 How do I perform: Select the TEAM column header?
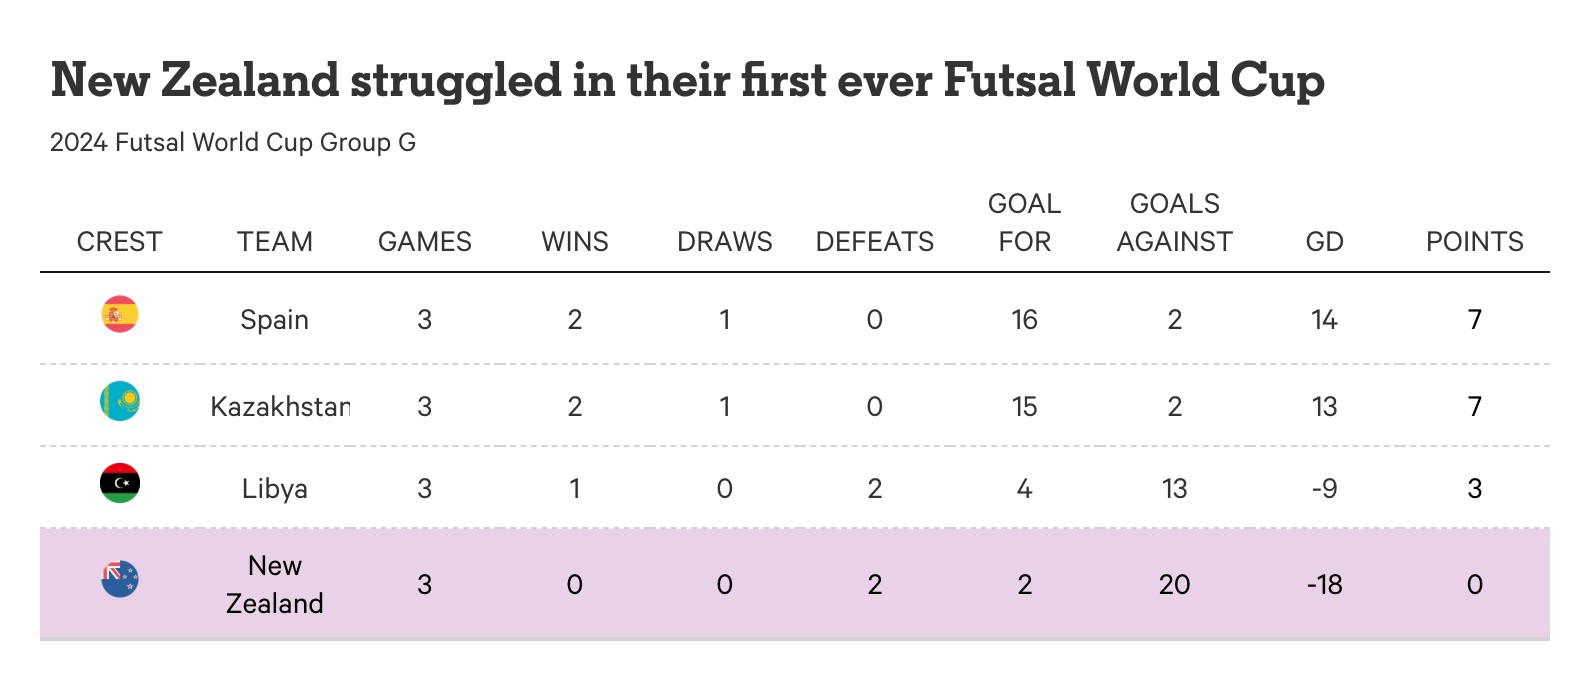coord(275,242)
